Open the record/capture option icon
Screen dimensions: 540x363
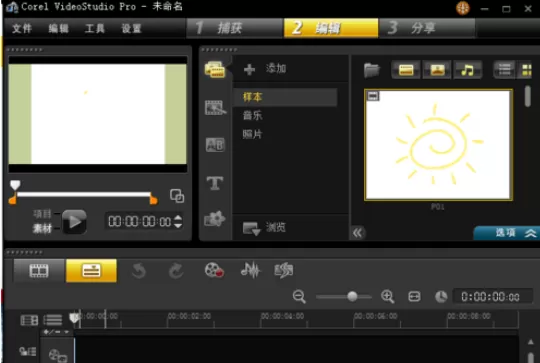pyautogui.click(x=214, y=270)
